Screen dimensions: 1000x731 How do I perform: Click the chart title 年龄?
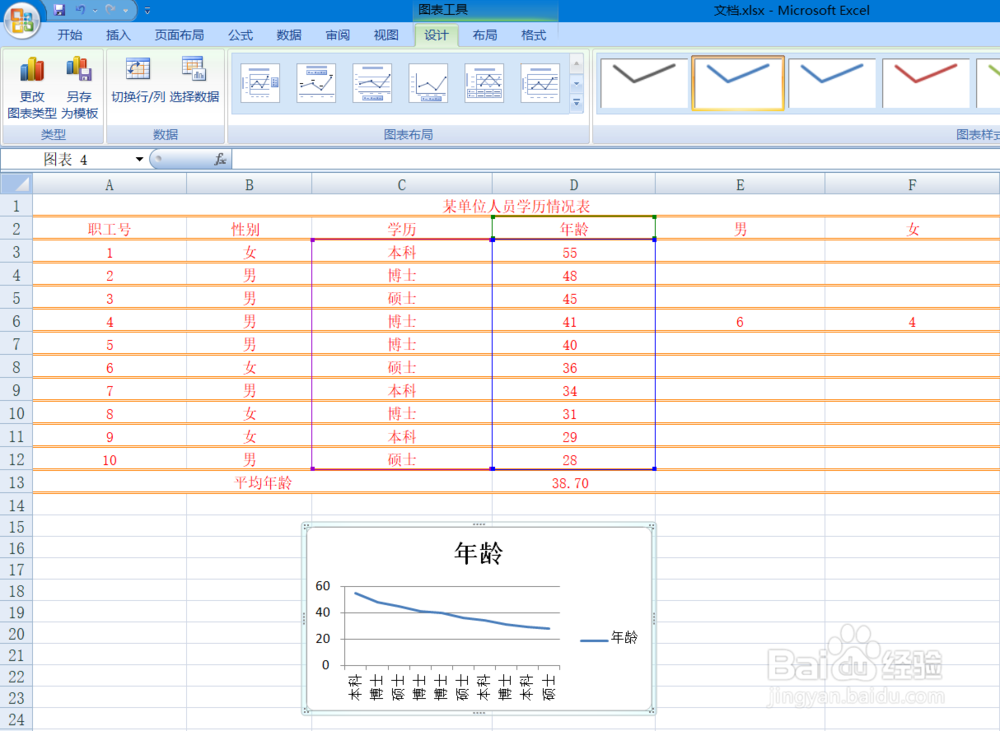478,552
